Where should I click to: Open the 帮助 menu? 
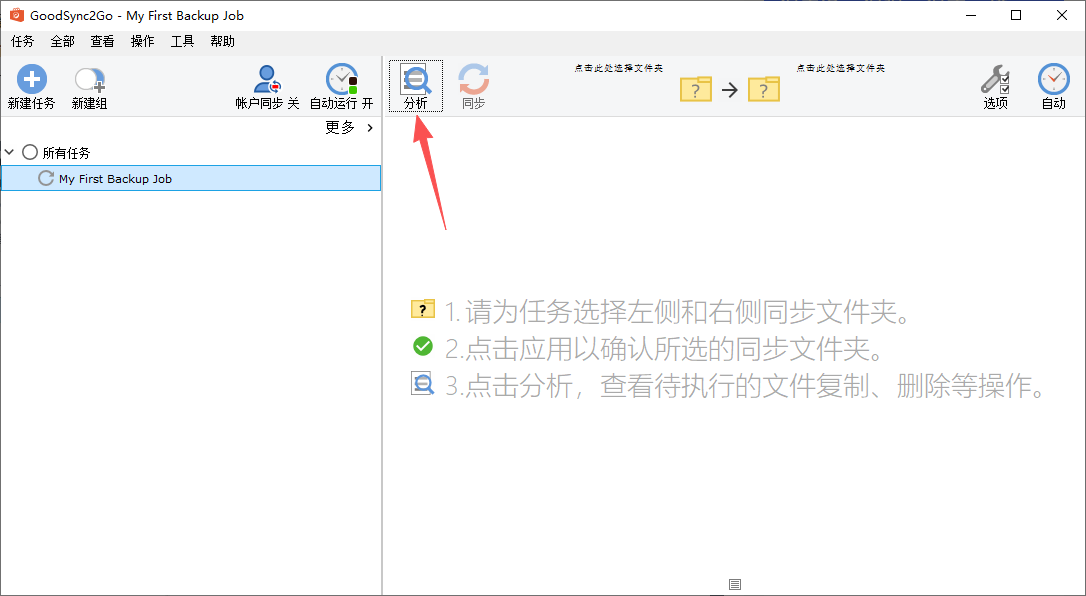(223, 42)
